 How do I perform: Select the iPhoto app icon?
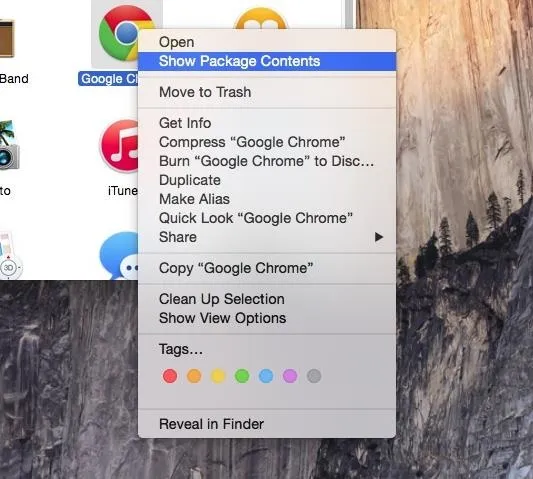[x=9, y=144]
